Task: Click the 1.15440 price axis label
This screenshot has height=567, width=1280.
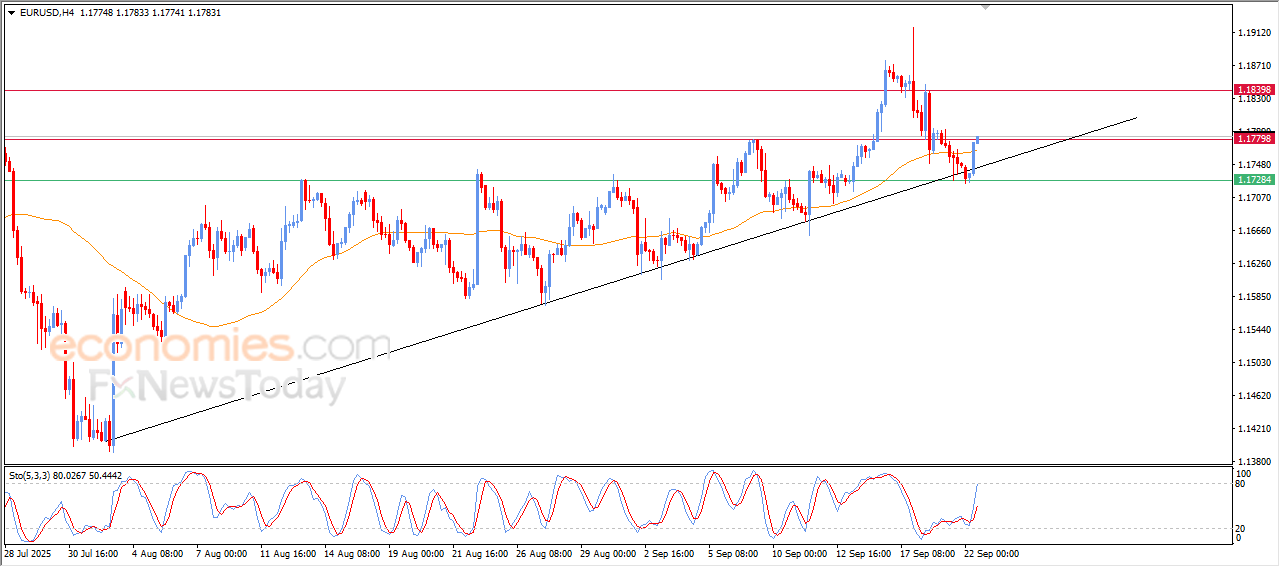Action: pyautogui.click(x=1254, y=330)
